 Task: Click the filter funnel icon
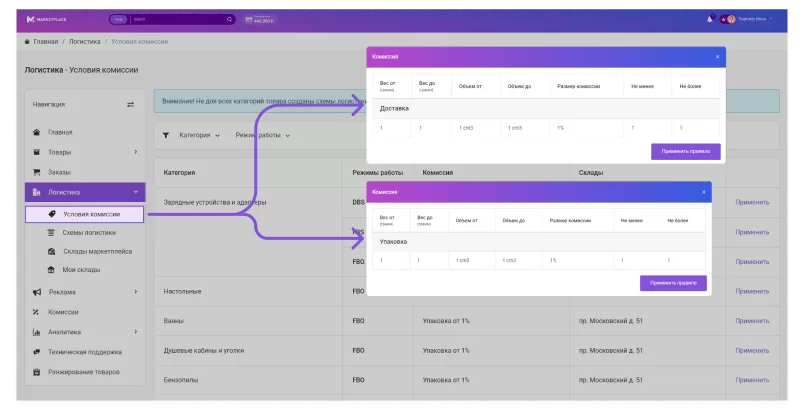tap(166, 134)
